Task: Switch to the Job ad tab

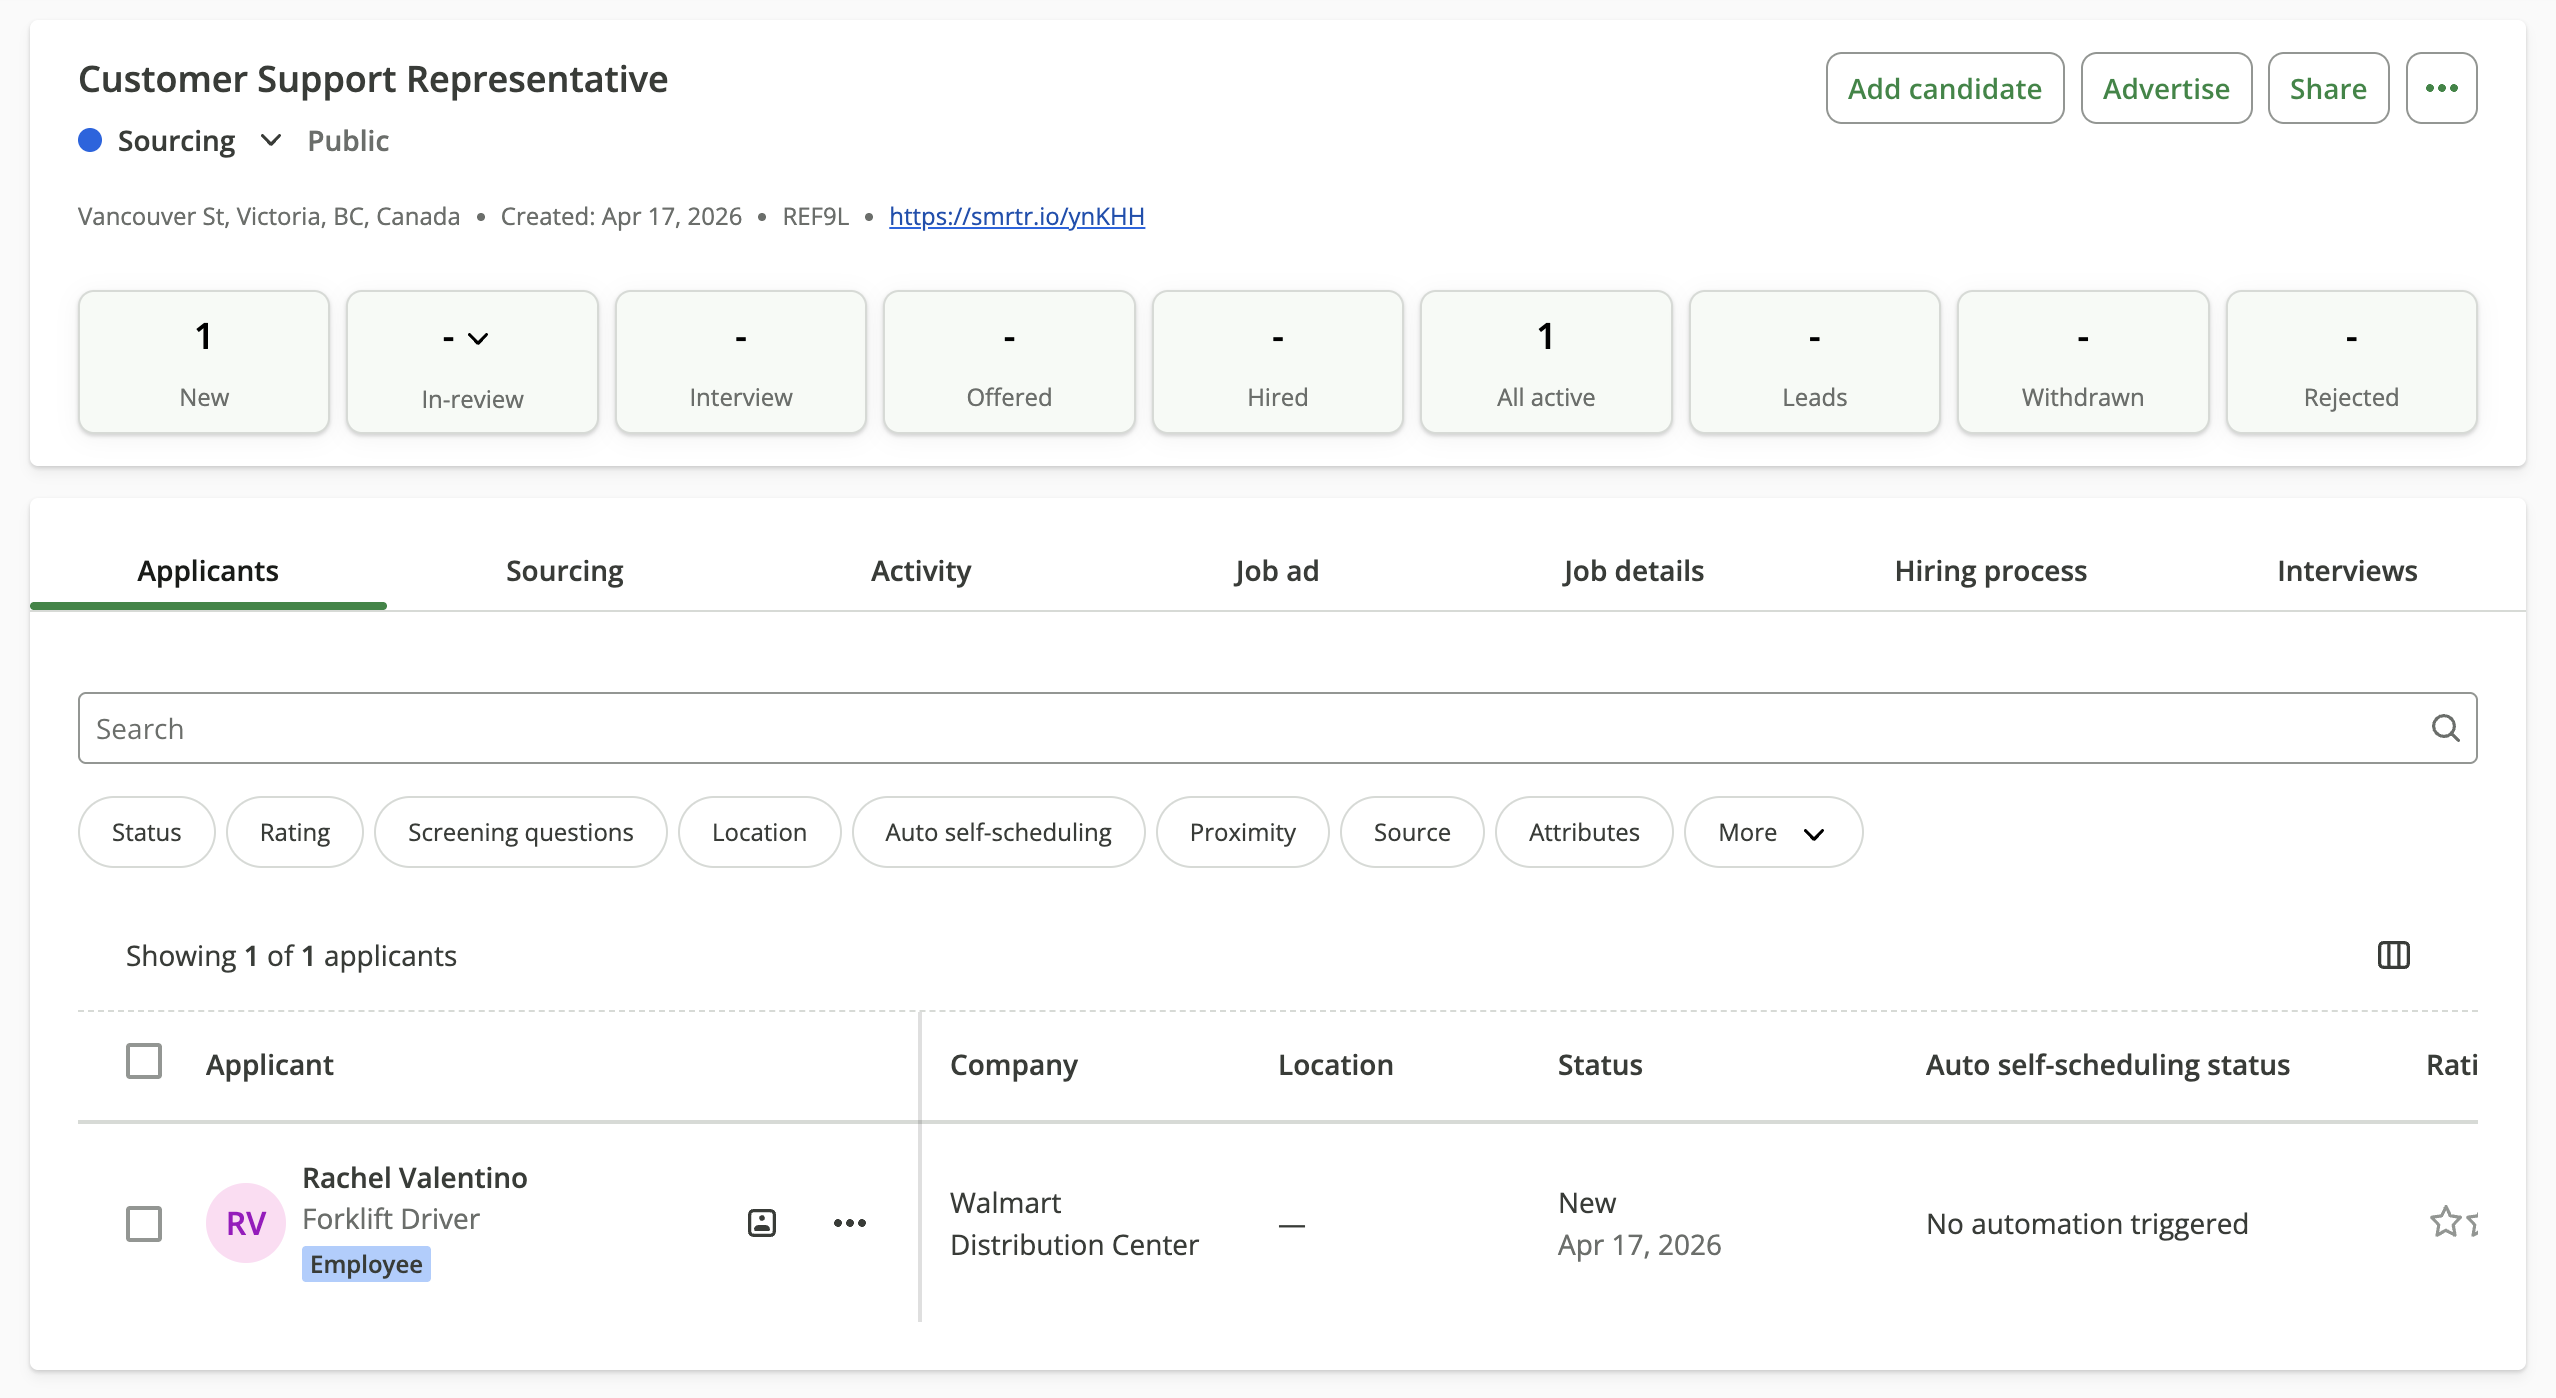Action: click(x=1277, y=571)
